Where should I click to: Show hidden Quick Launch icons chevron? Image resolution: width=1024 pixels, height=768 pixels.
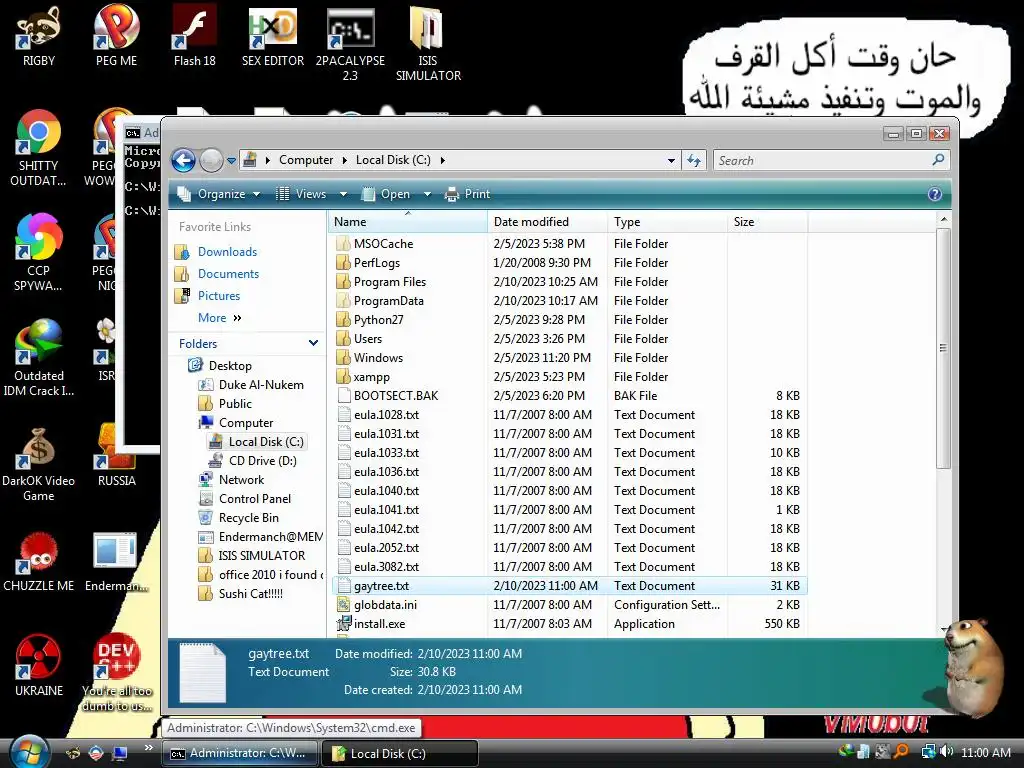tap(148, 748)
